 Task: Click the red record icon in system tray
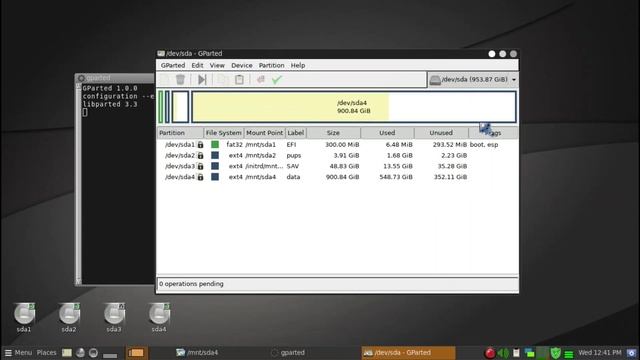490,353
